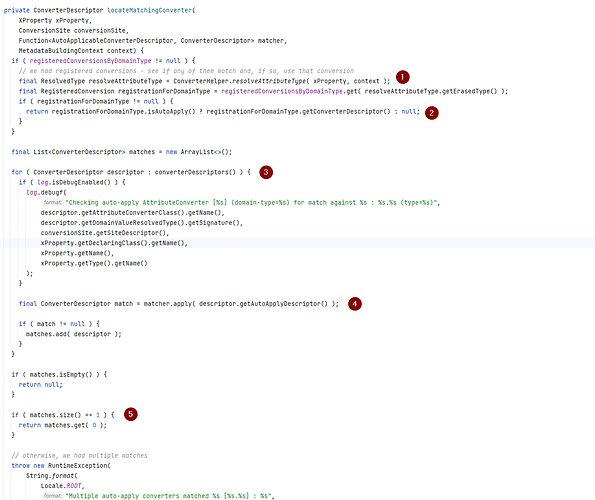
Task: Click the "return matches.get( 0 )" statement
Action: [x=63, y=425]
